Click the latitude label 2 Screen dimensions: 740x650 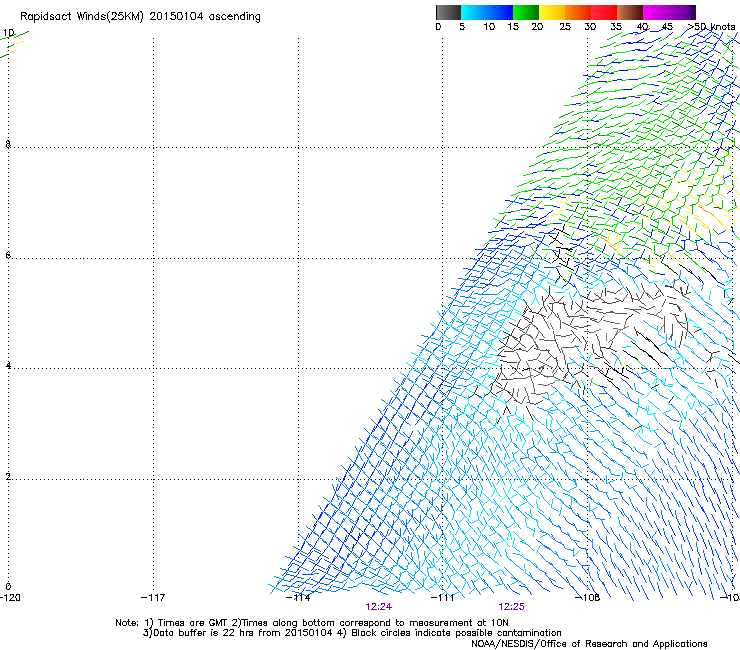[8, 476]
